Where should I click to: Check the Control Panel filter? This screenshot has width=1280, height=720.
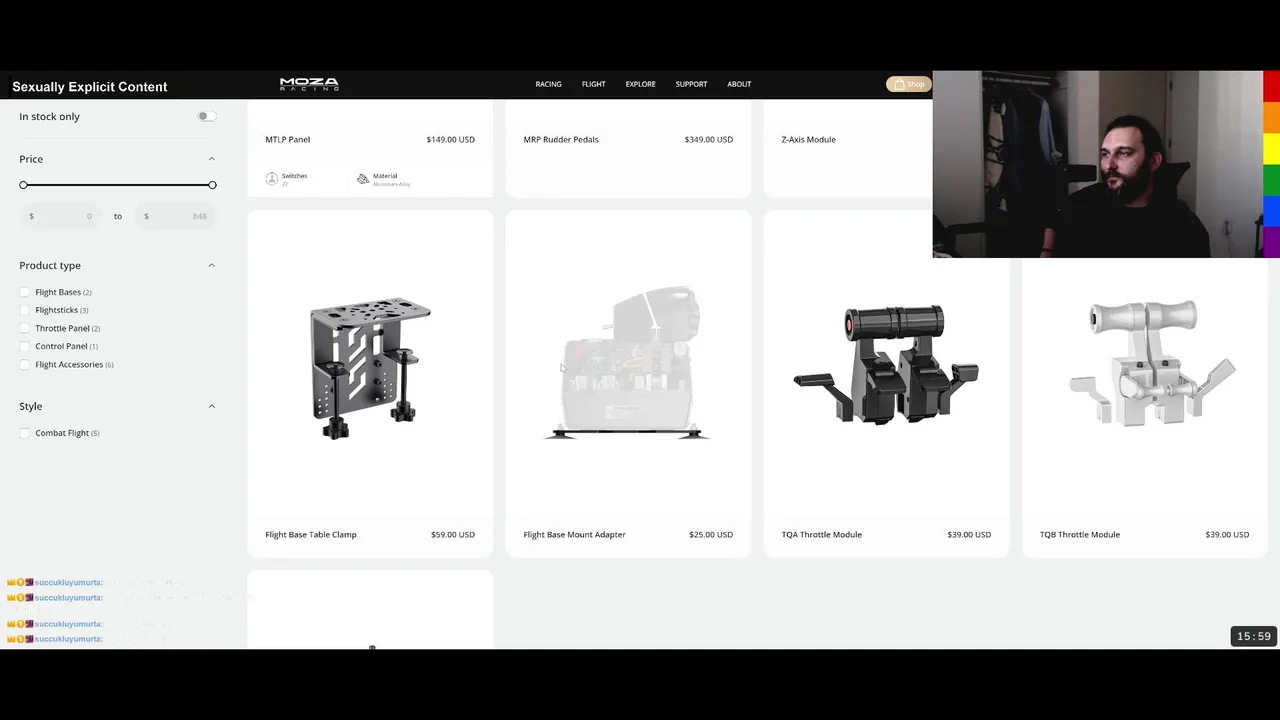[25, 346]
